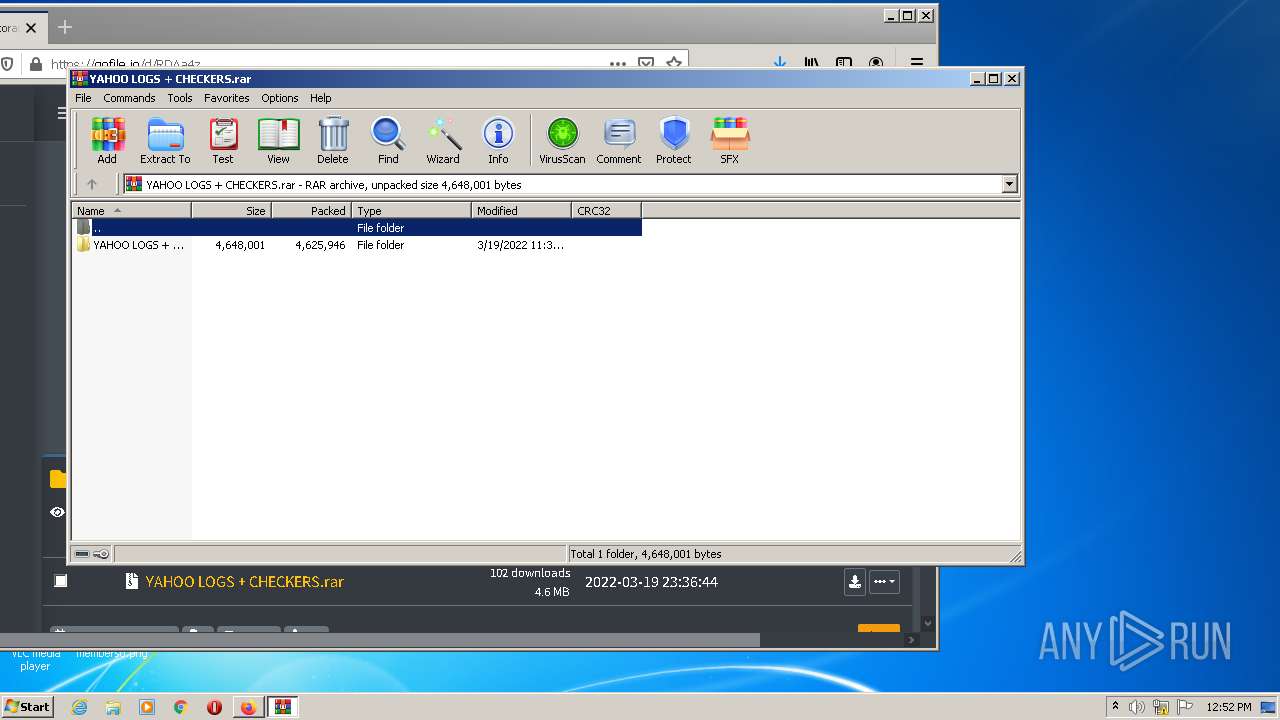Open Windows Explorer from taskbar
The height and width of the screenshot is (720, 1280).
113,707
